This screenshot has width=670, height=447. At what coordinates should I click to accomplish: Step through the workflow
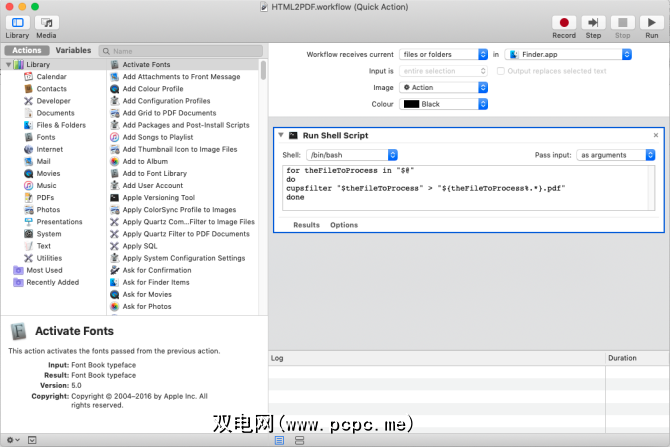click(x=593, y=23)
